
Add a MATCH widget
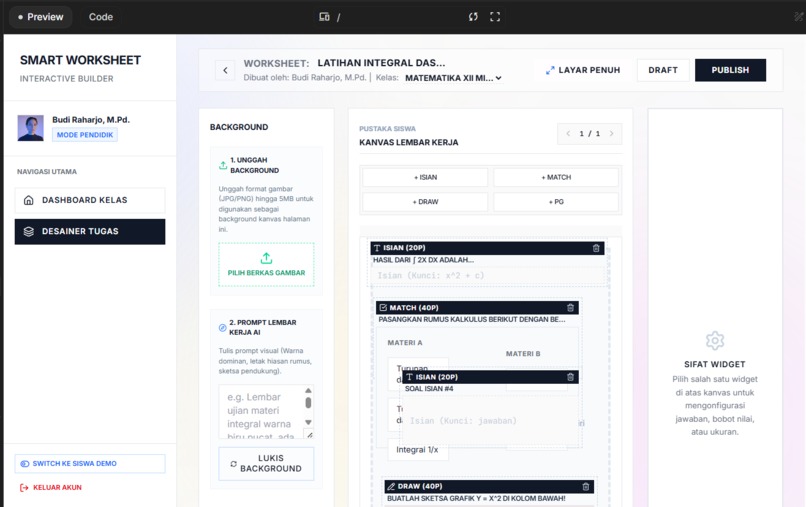[x=556, y=177]
